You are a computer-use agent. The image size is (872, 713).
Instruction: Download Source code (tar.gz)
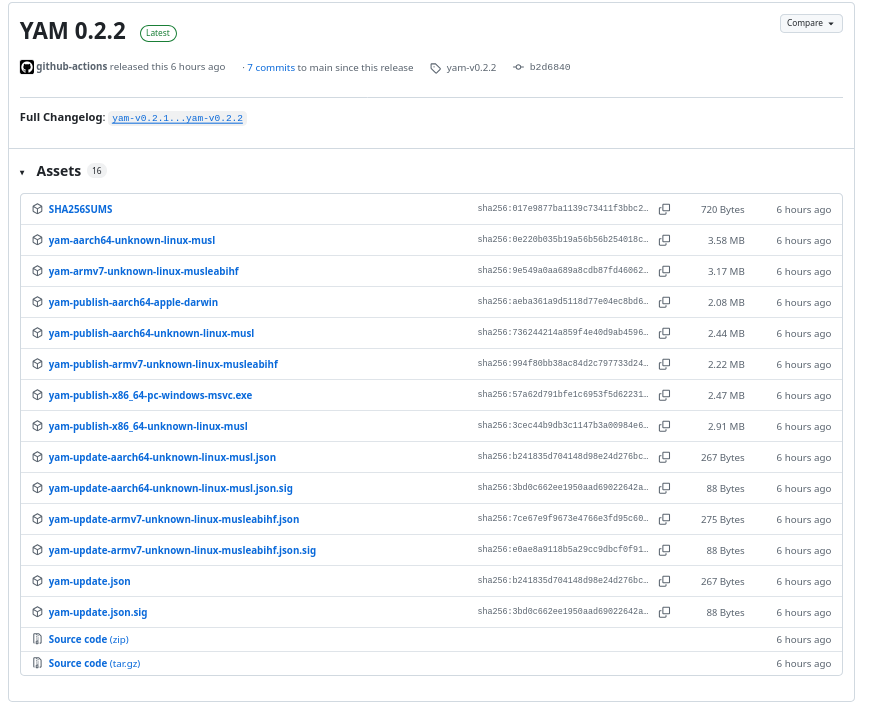coord(95,664)
